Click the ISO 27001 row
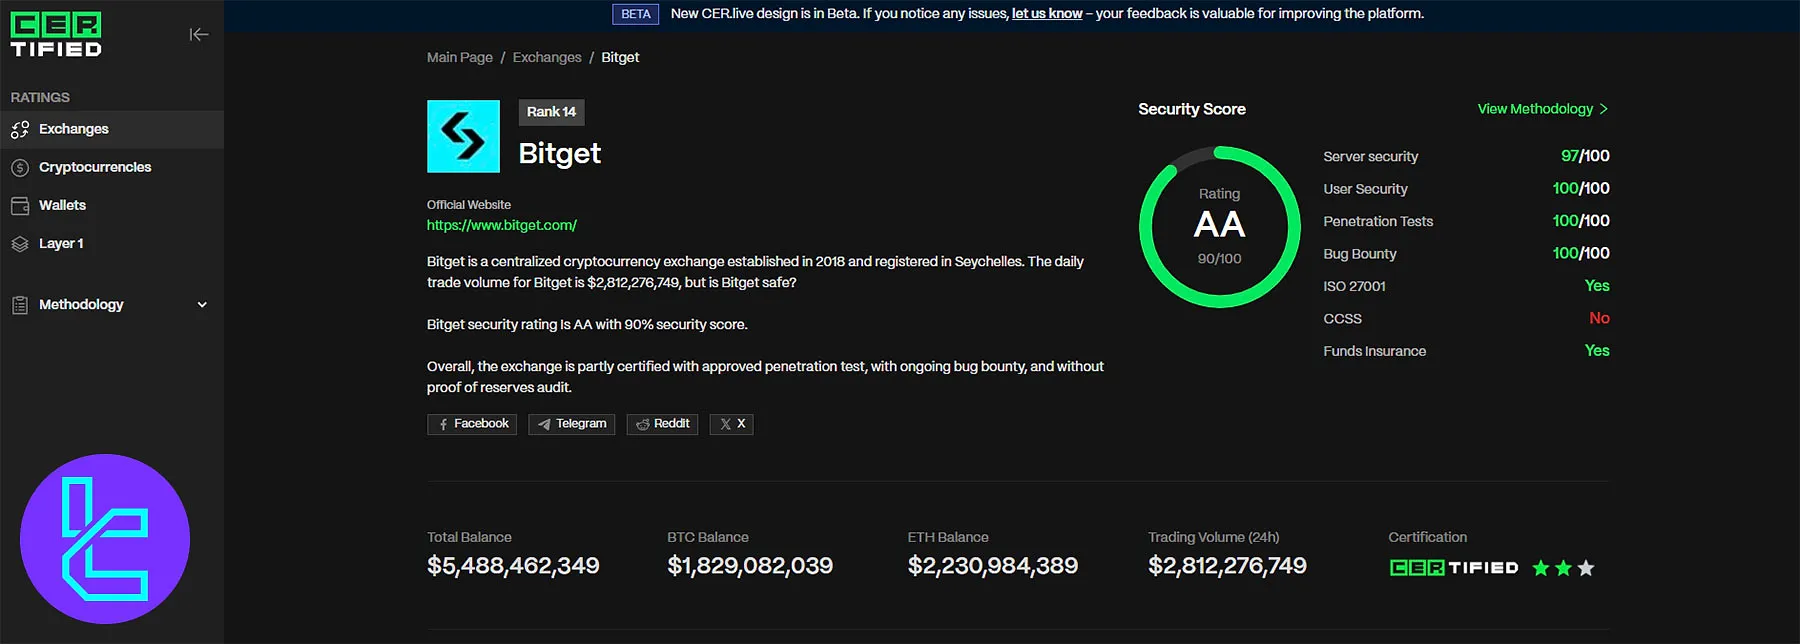 click(1466, 287)
